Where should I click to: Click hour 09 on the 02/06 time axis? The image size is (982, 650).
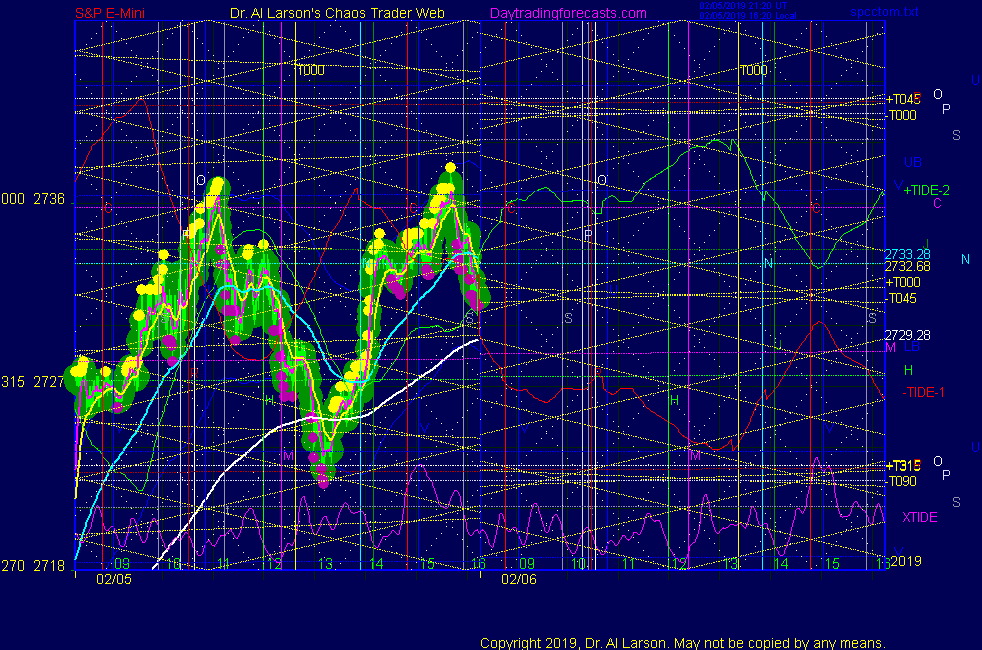[527, 564]
